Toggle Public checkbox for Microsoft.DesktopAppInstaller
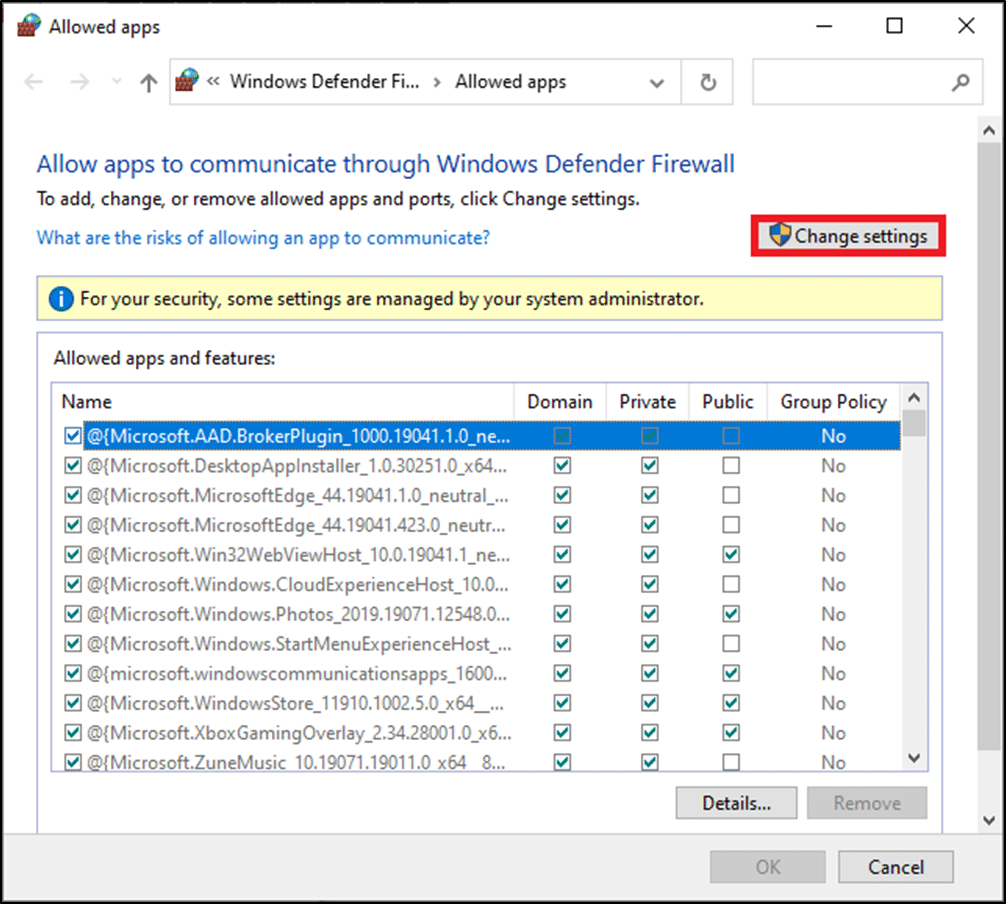The image size is (1006, 904). (x=731, y=466)
